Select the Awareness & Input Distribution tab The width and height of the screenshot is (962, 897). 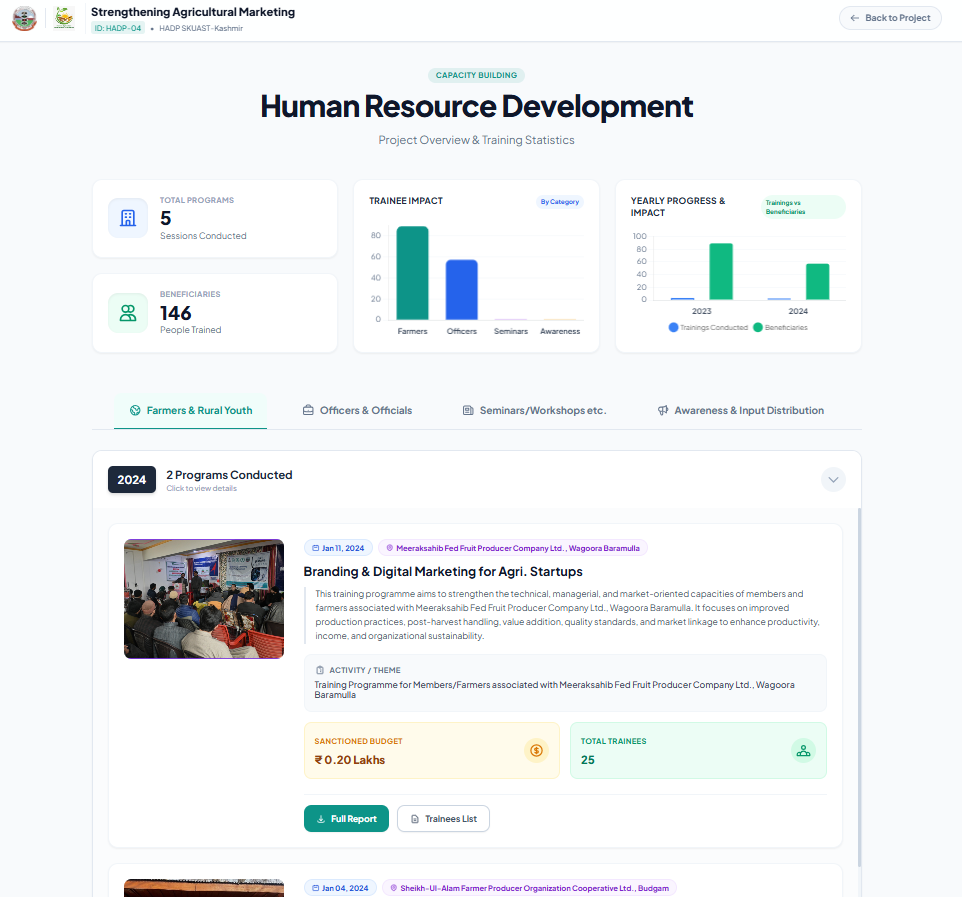point(740,410)
